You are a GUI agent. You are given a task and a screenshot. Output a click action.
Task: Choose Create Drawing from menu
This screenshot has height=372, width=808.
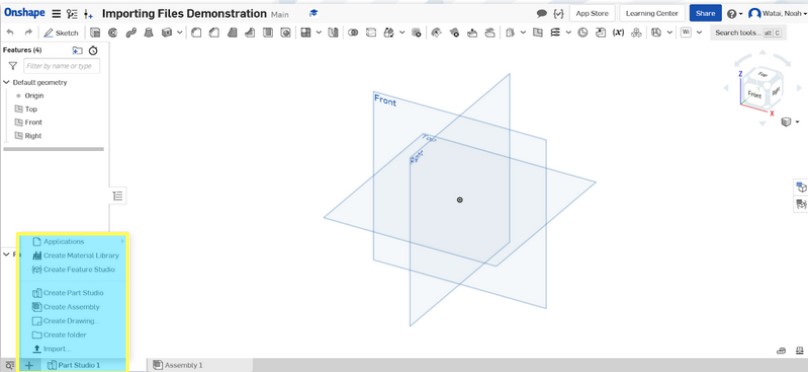click(x=66, y=320)
